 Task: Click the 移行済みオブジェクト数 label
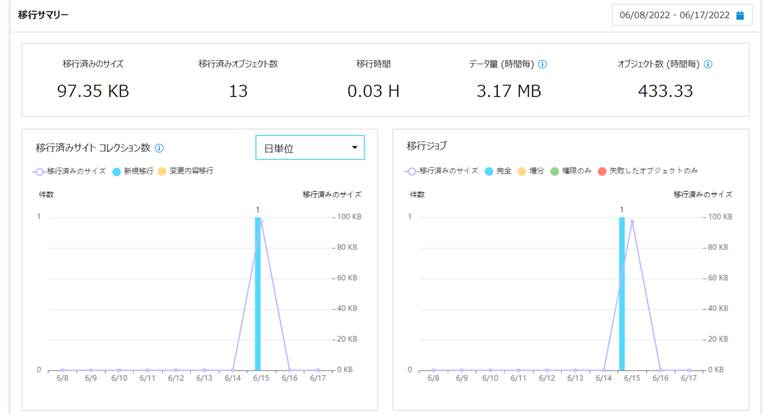(x=238, y=64)
